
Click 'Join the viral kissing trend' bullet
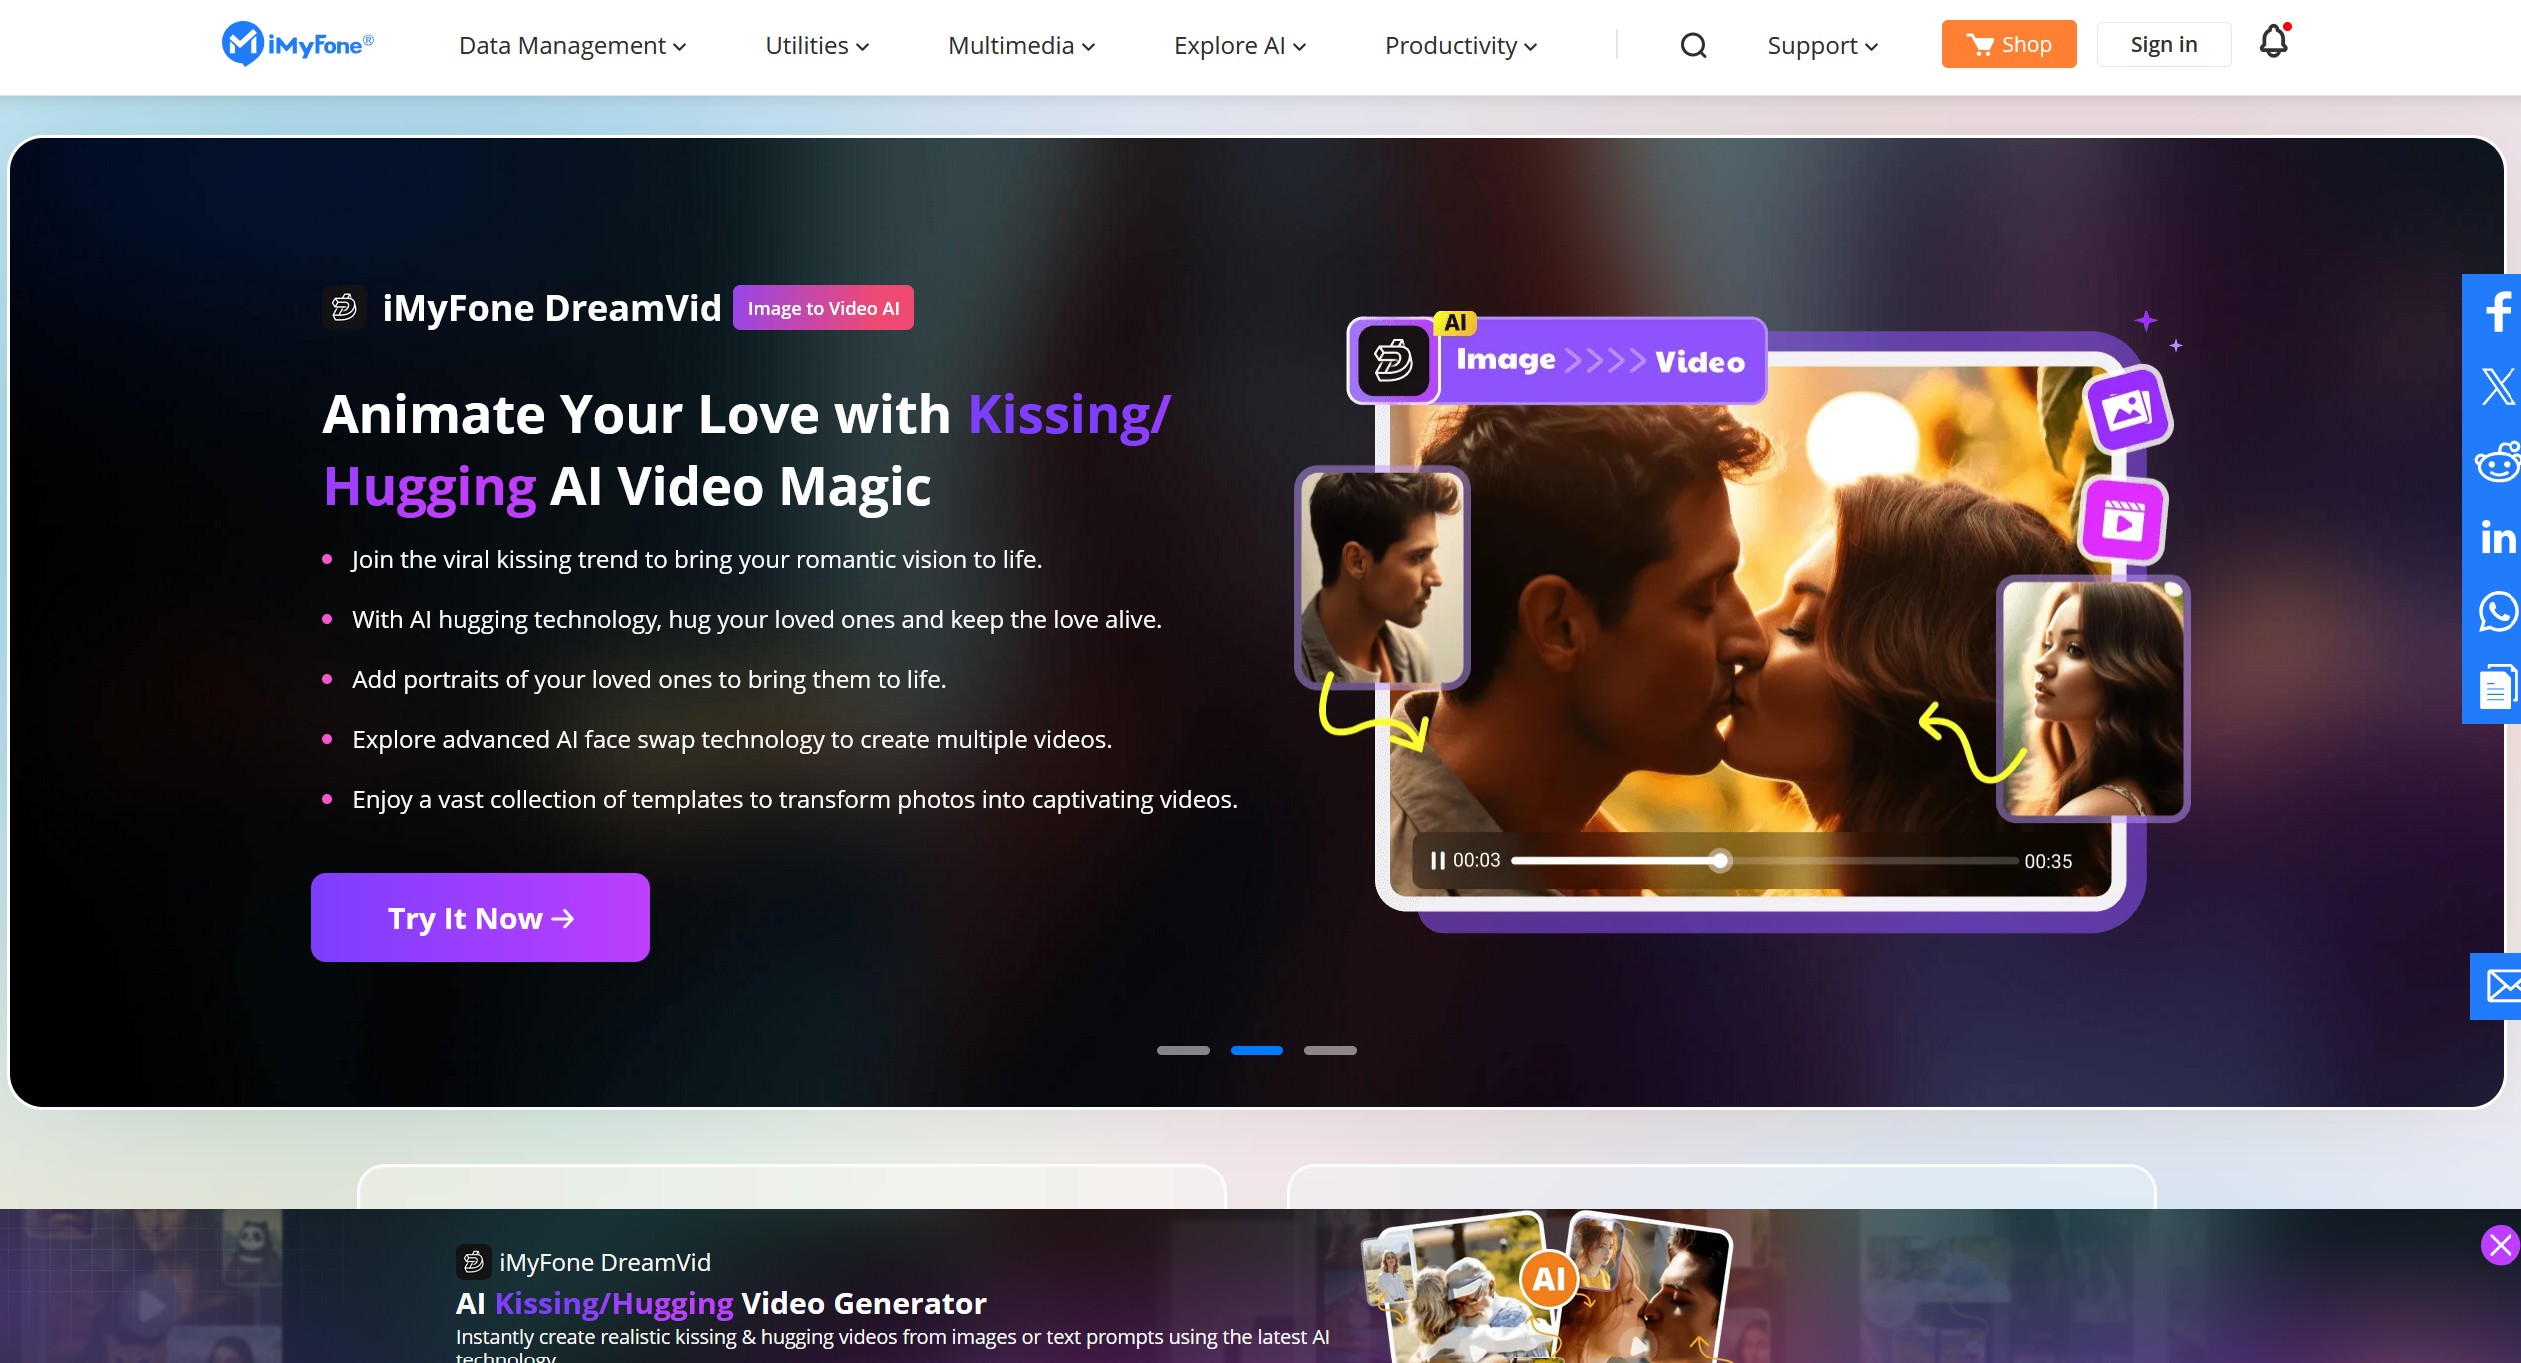(697, 559)
